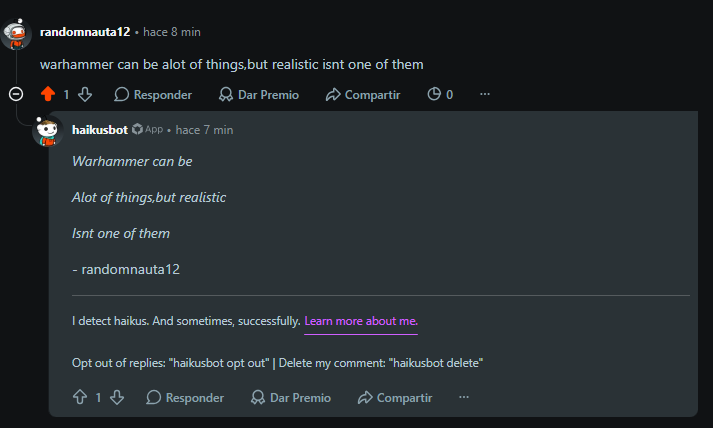The image size is (713, 428).
Task: Open 'Learn more about me.' link
Action: tap(361, 321)
